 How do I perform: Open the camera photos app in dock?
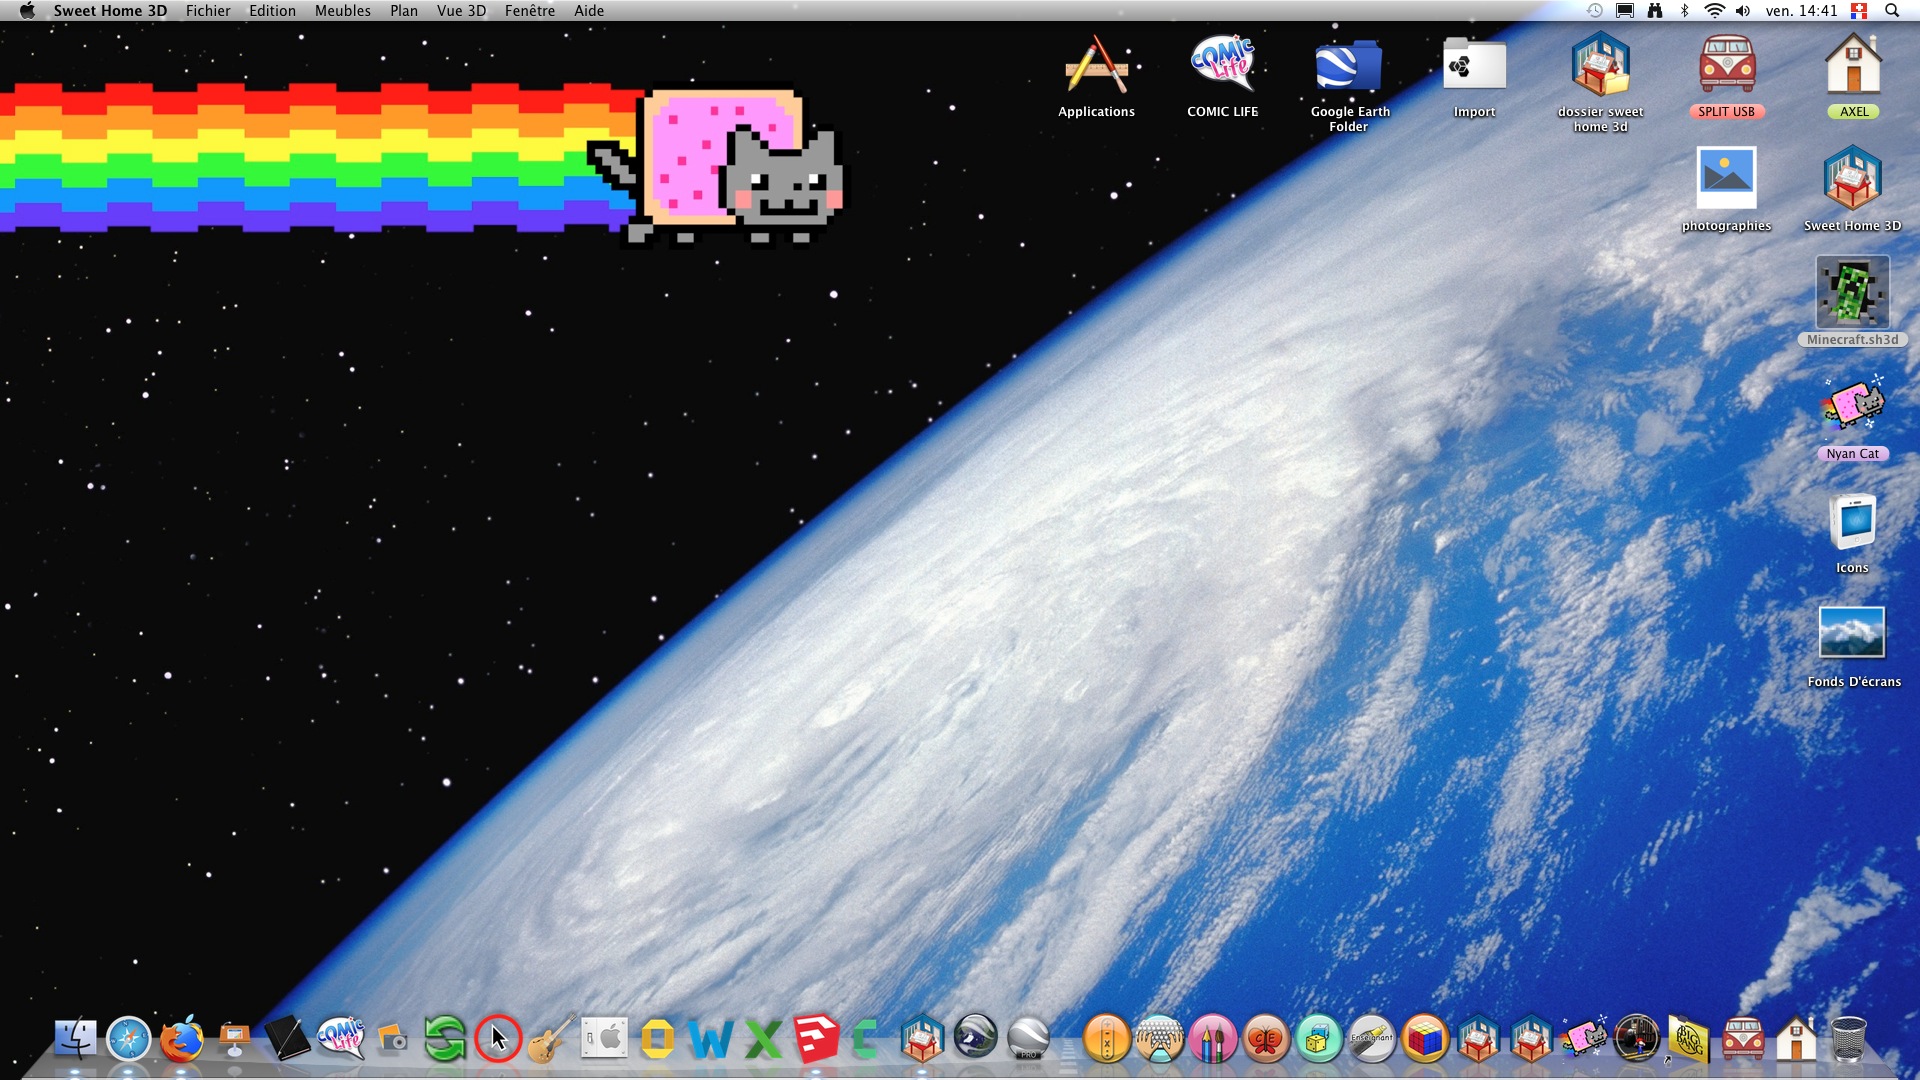click(x=392, y=1039)
